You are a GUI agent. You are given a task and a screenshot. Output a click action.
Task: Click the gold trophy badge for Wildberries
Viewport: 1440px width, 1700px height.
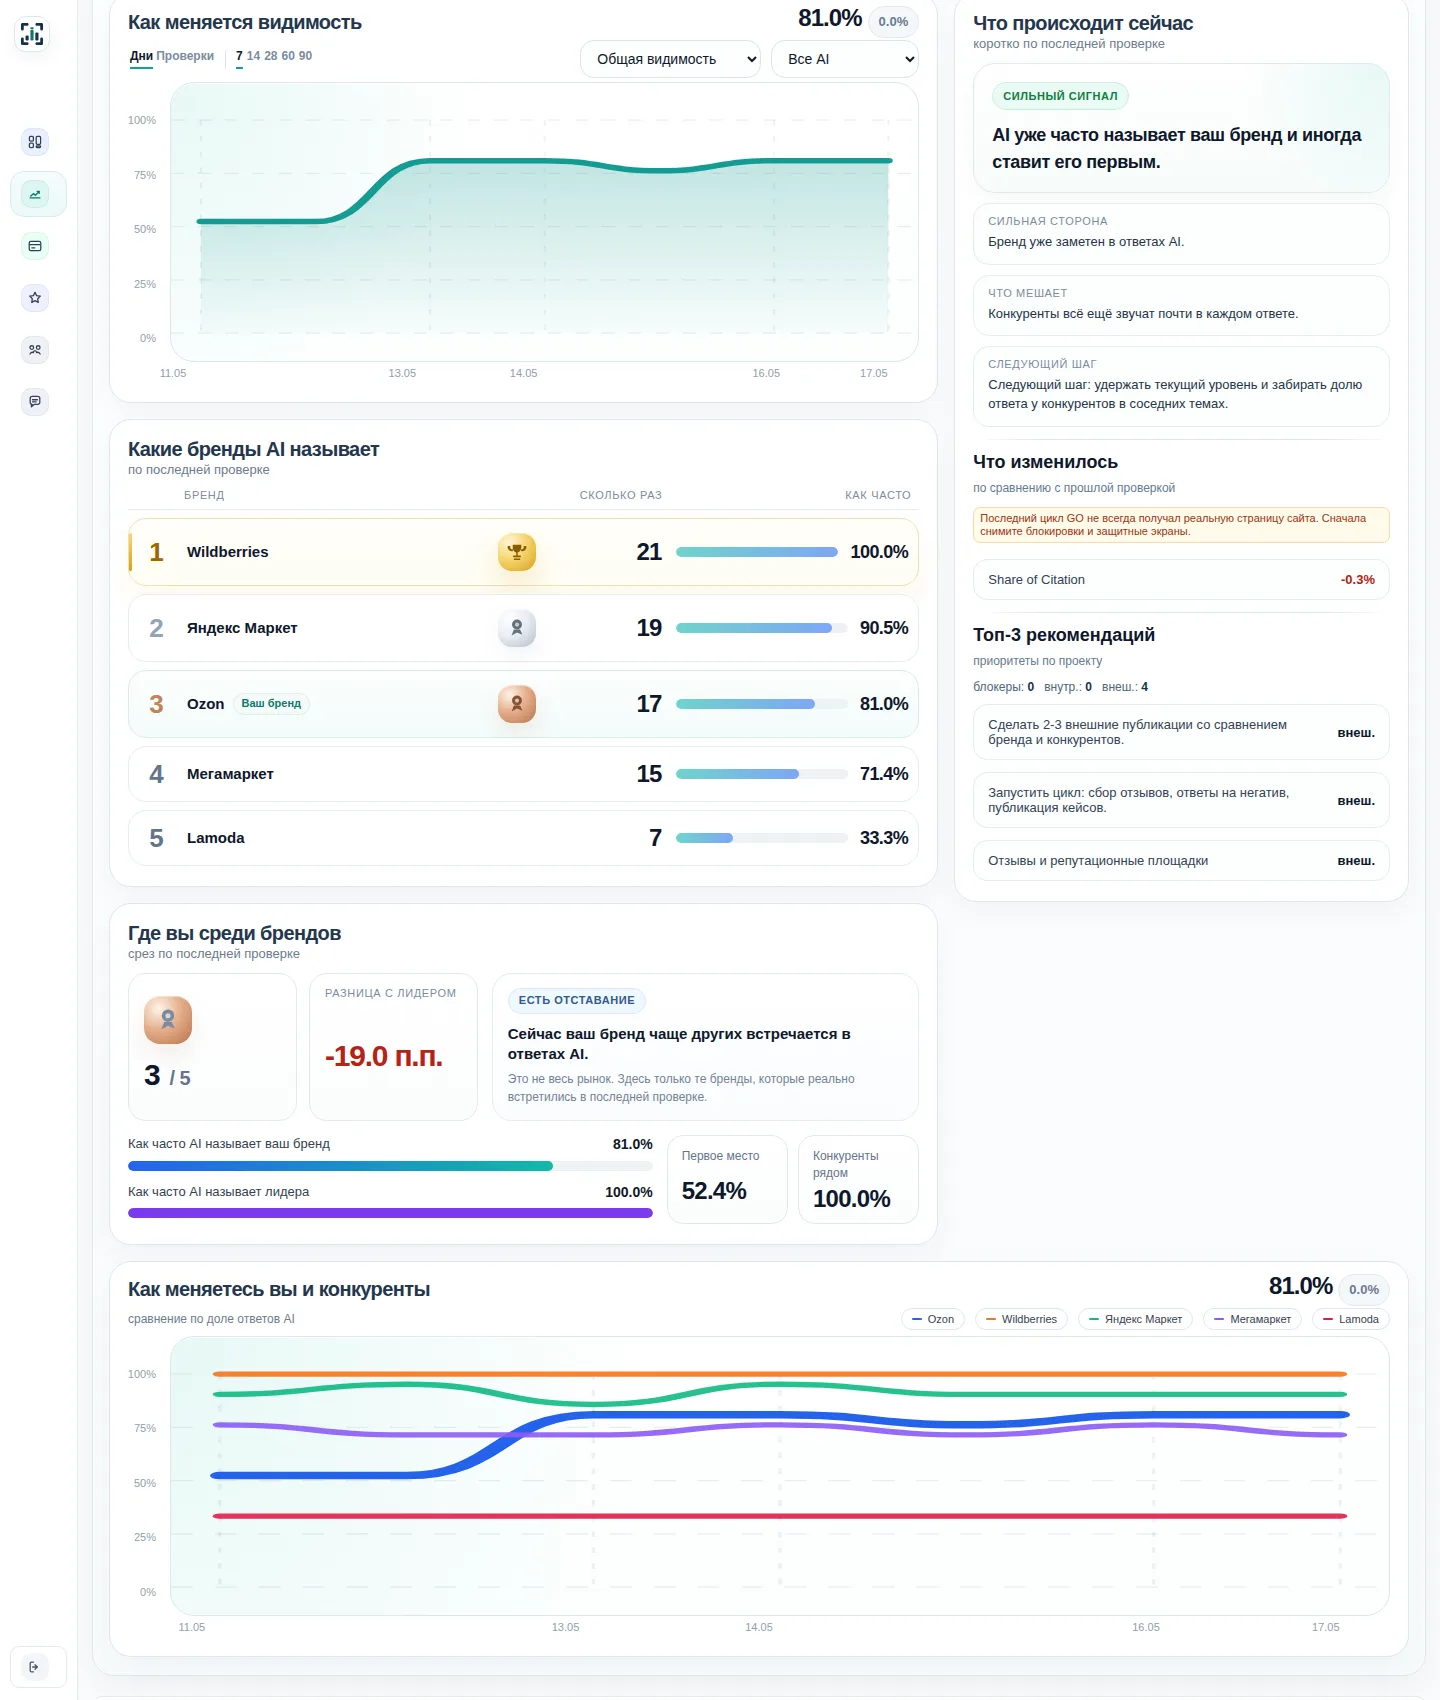click(x=517, y=552)
